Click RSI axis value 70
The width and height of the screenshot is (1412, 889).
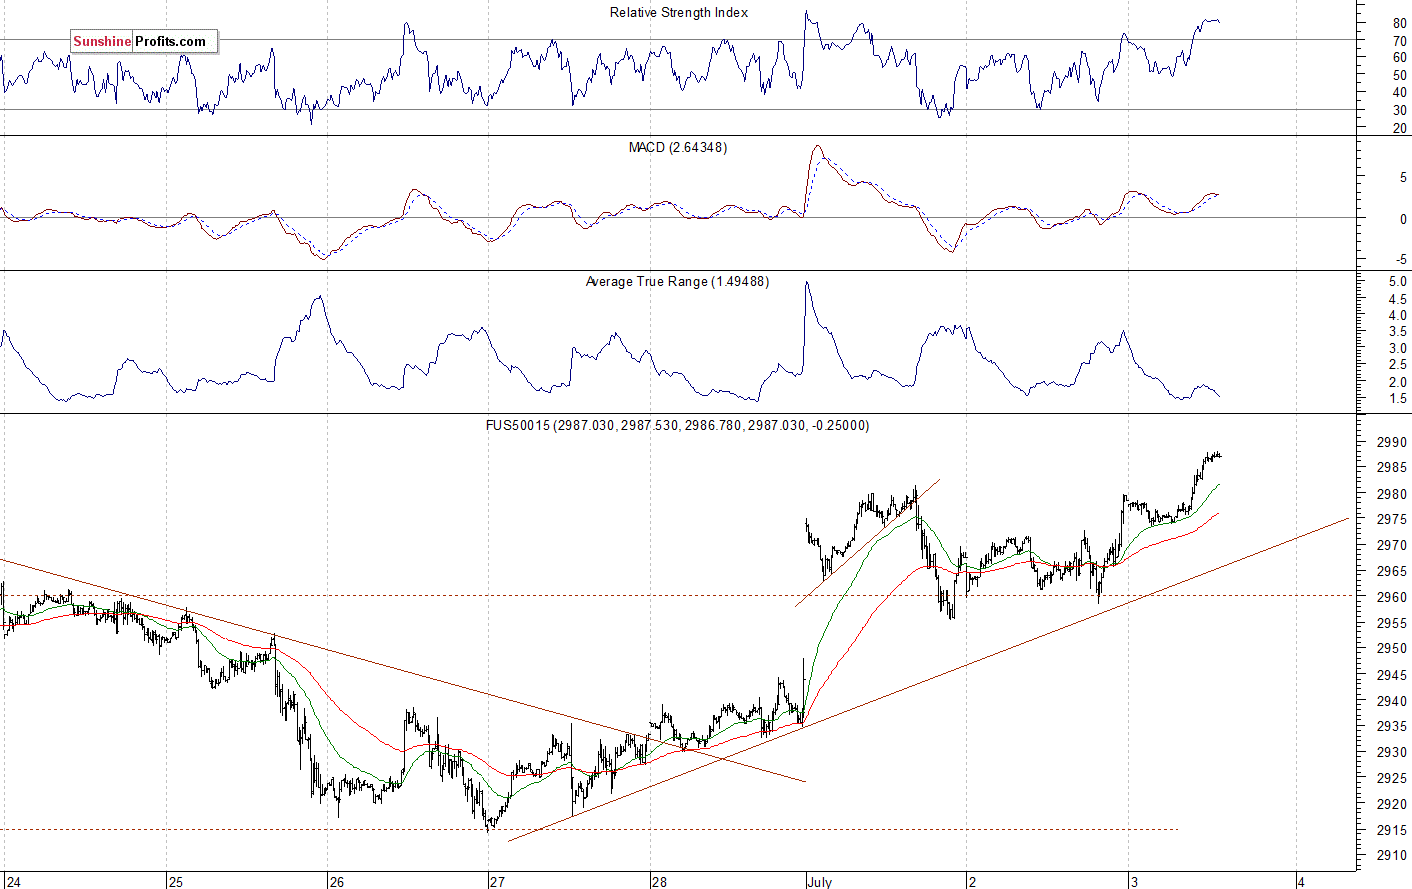[x=1400, y=41]
